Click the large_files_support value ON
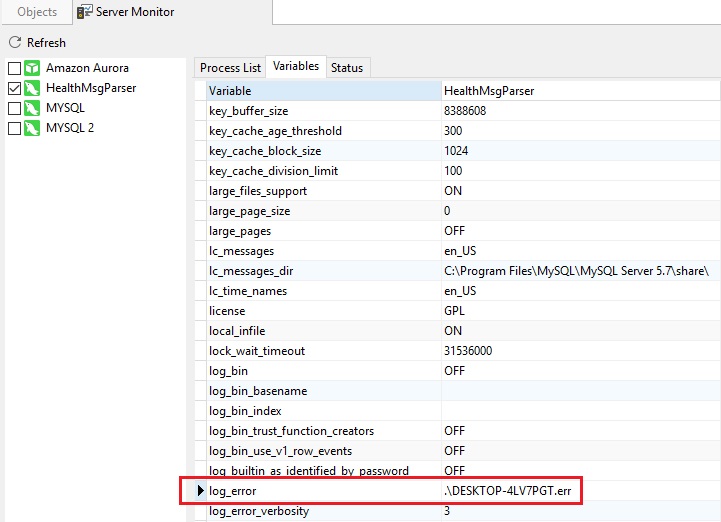721x522 pixels. coord(453,191)
